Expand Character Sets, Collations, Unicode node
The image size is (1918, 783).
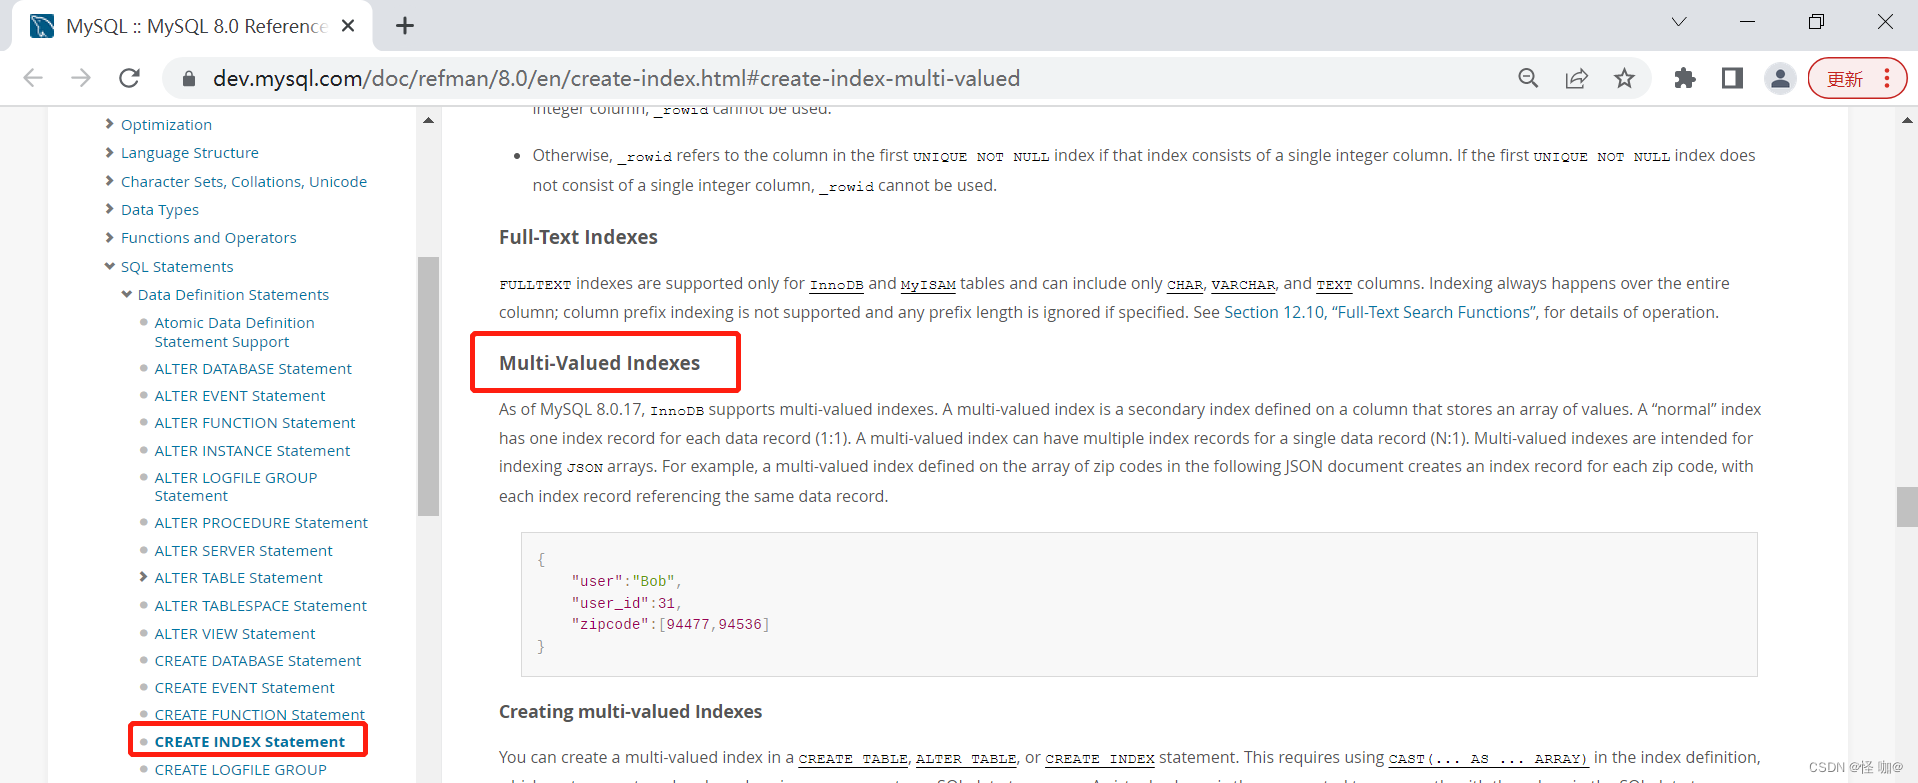(x=109, y=181)
